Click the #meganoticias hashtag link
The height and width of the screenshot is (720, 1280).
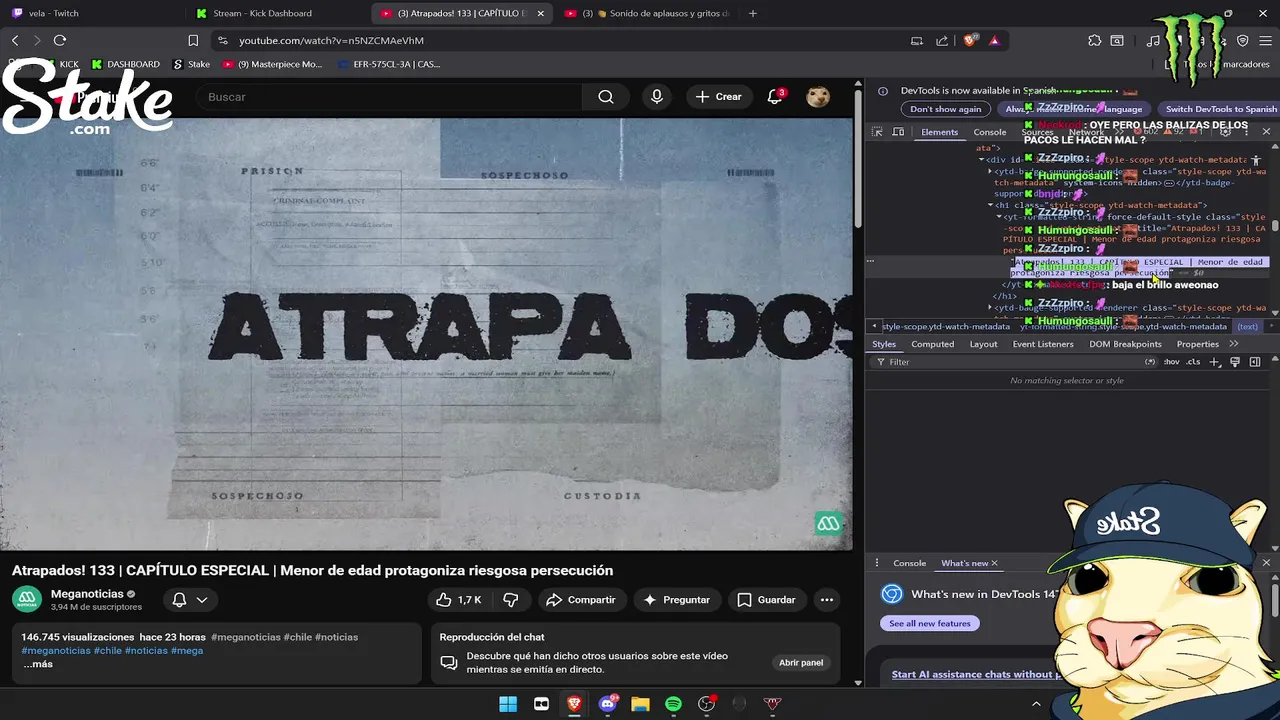(x=246, y=637)
